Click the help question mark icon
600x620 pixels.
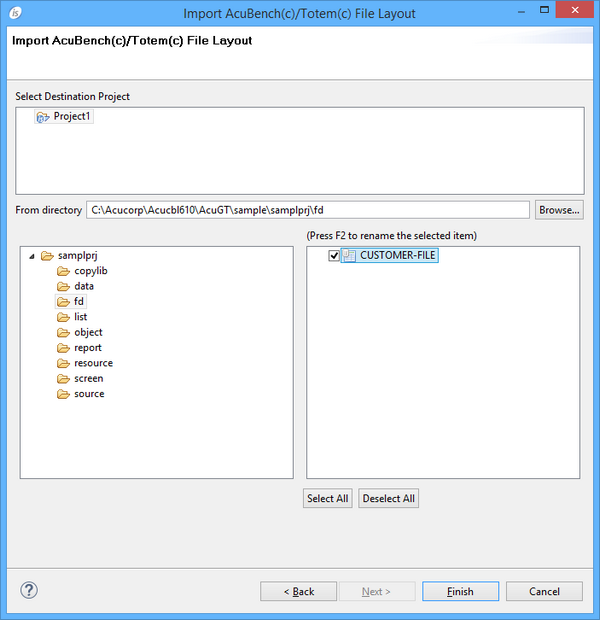(x=29, y=591)
